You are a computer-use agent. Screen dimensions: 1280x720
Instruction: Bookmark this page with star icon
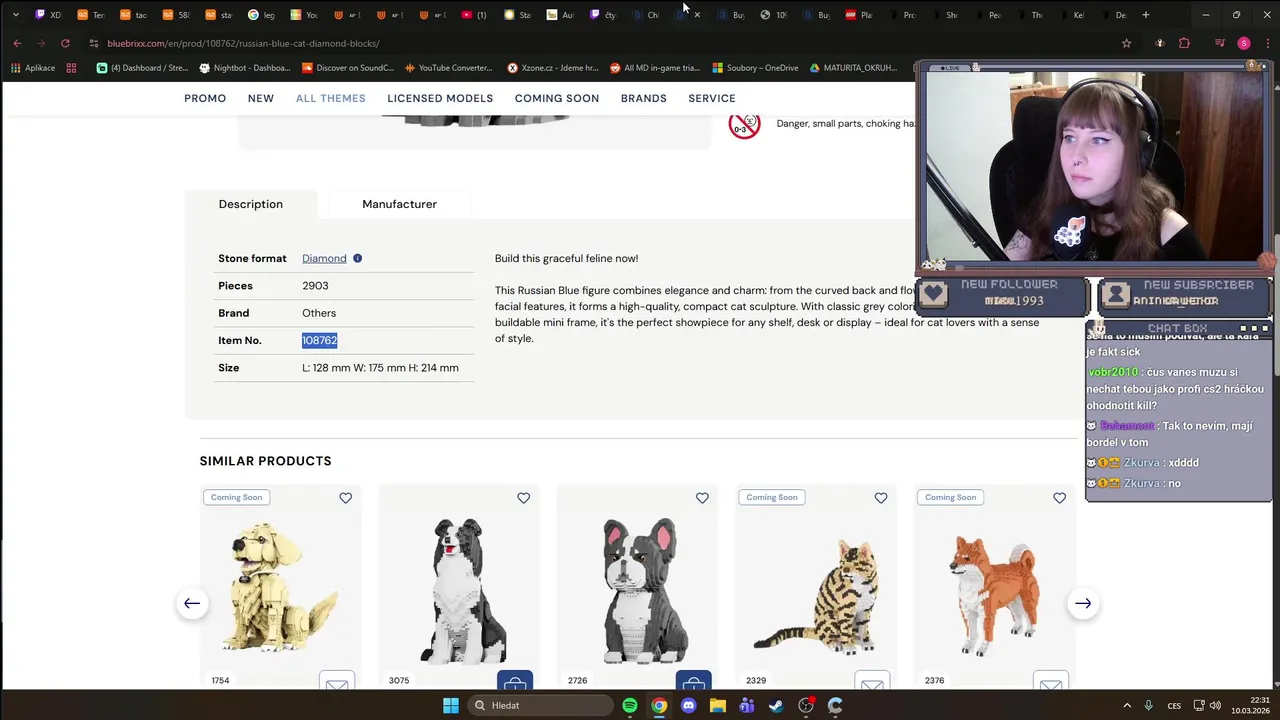tap(1126, 43)
